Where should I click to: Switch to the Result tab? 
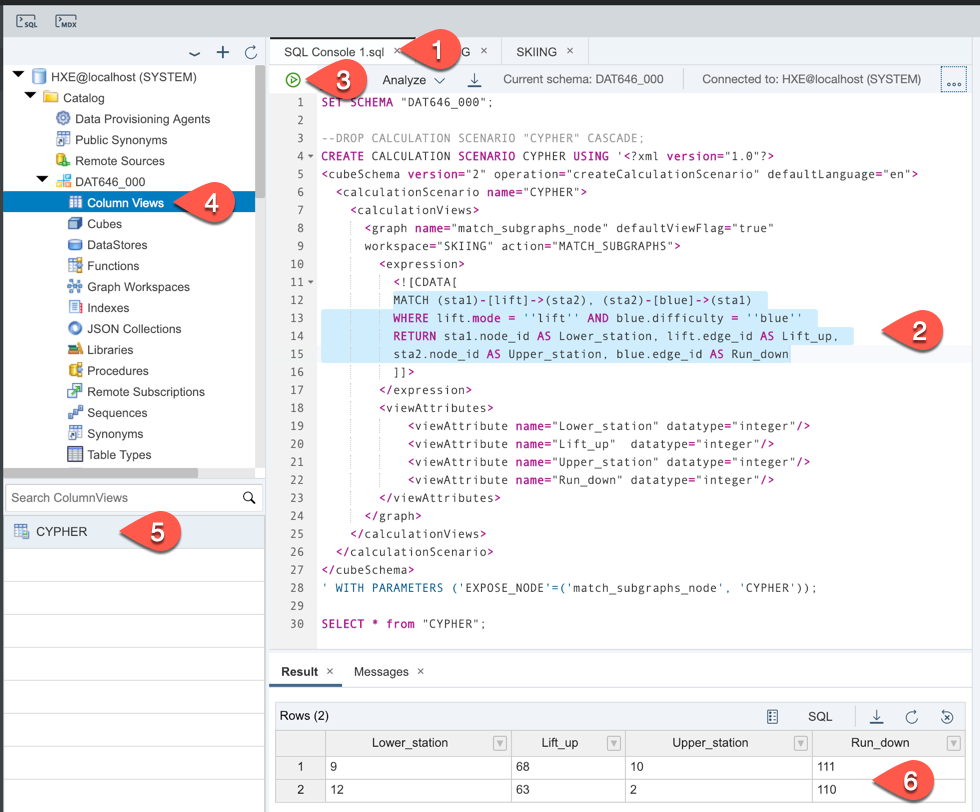(299, 671)
